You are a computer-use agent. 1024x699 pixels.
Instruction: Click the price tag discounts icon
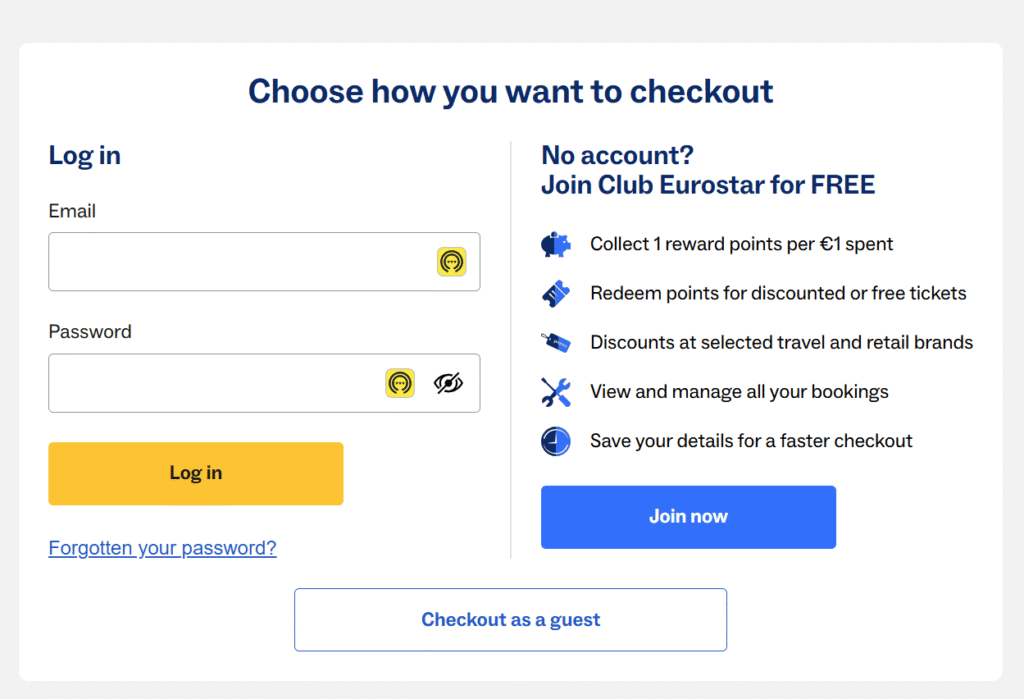tap(556, 342)
